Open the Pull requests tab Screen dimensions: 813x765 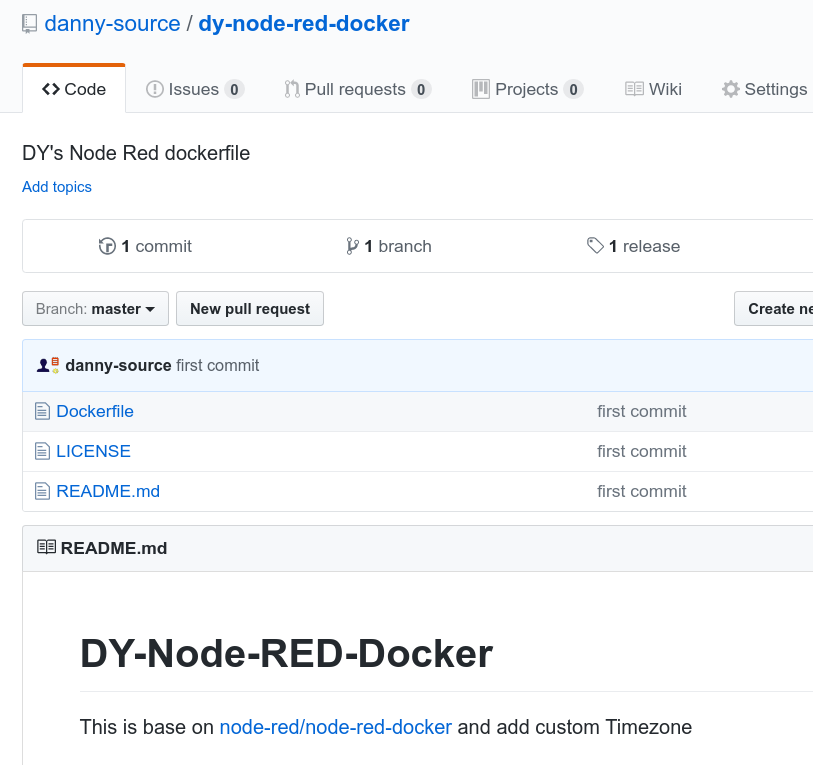(357, 89)
